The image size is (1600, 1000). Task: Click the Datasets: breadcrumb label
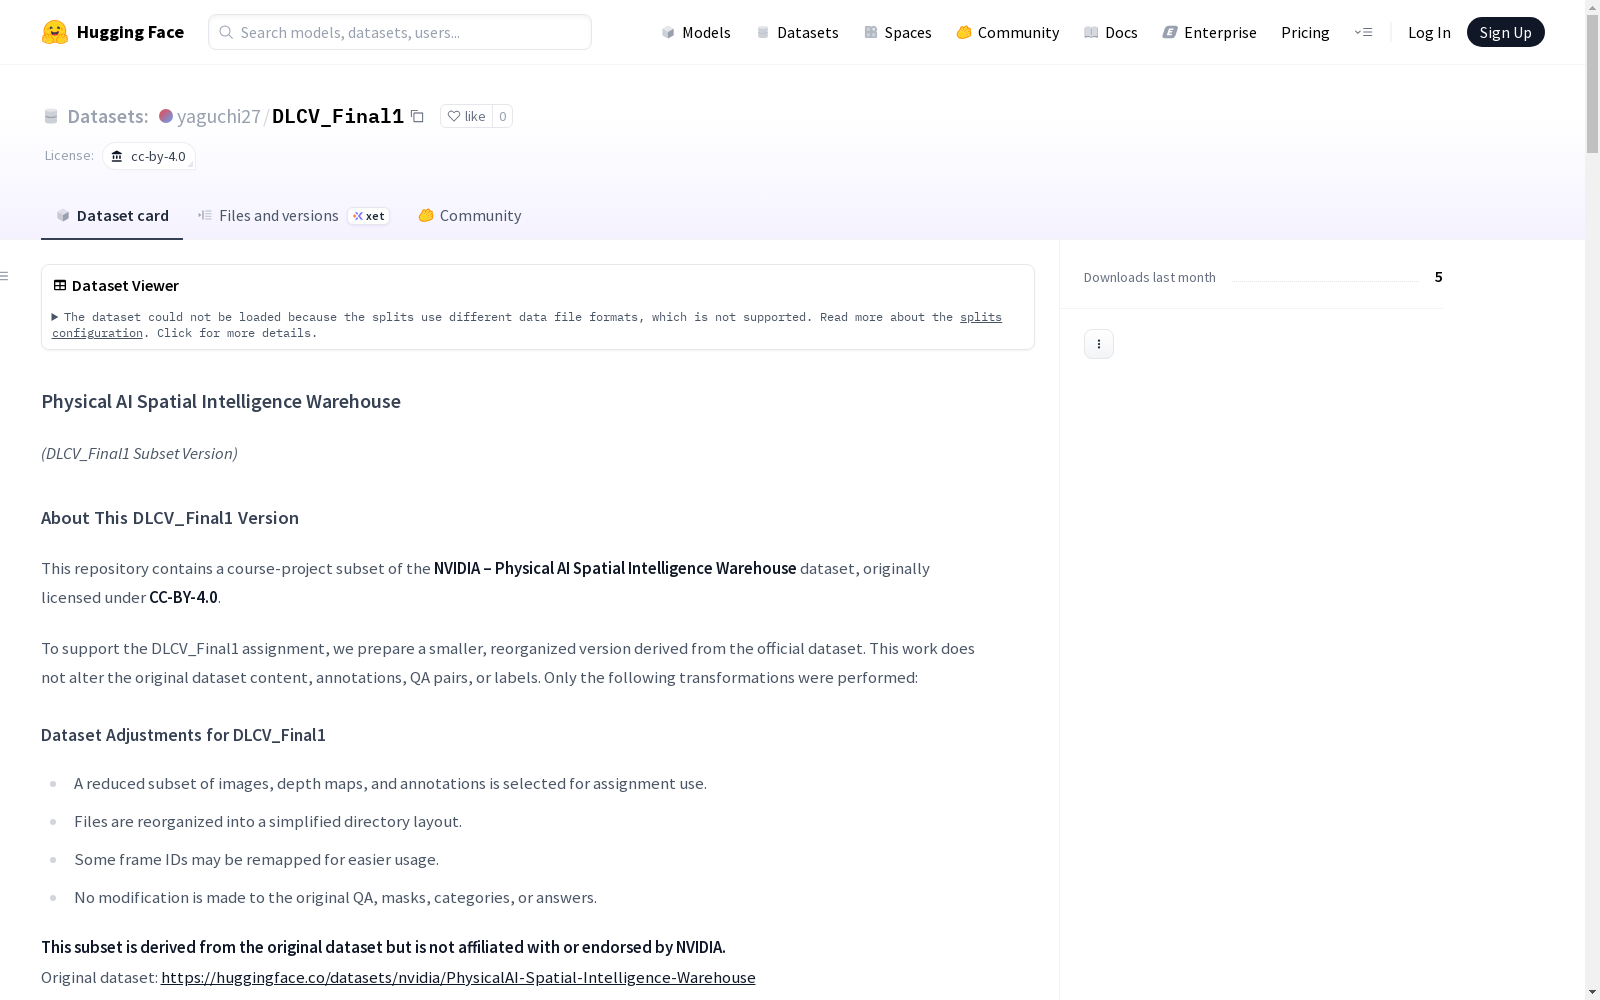pyautogui.click(x=108, y=116)
